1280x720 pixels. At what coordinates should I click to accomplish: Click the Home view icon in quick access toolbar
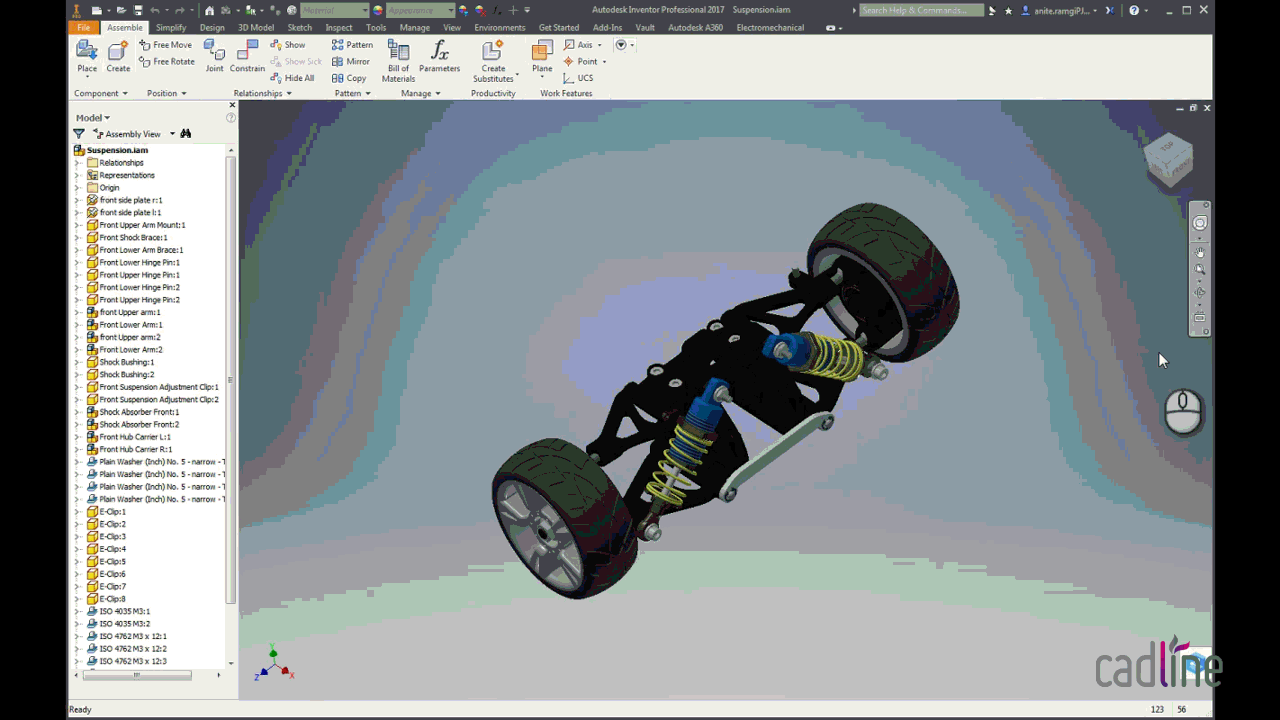209,10
